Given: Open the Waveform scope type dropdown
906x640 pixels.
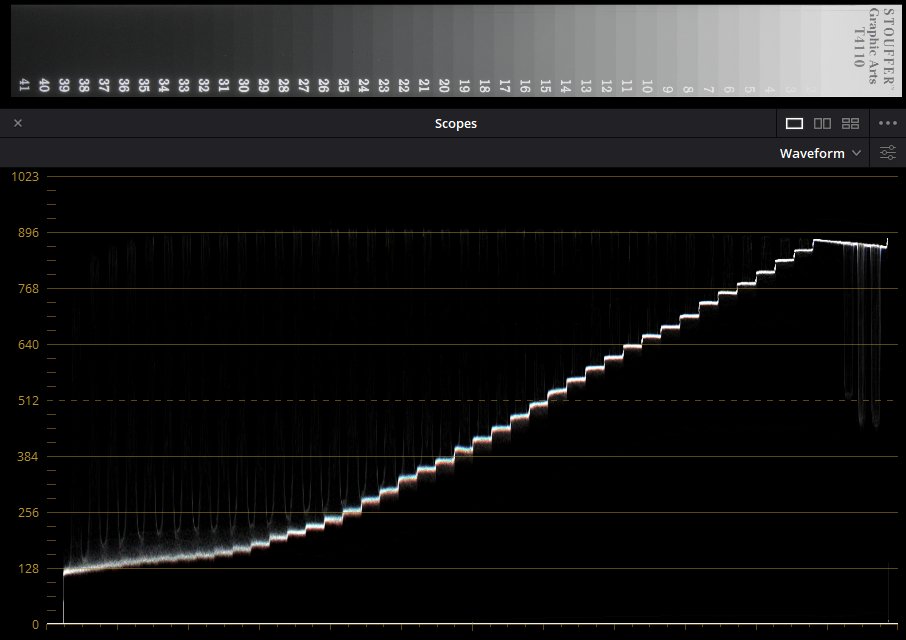Looking at the screenshot, I should pyautogui.click(x=820, y=153).
